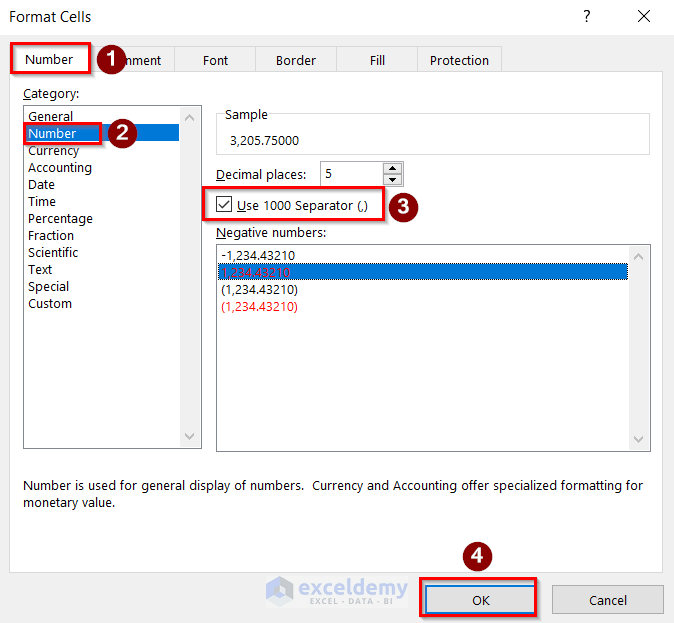The width and height of the screenshot is (674, 623).
Task: Pick the Percentage category
Action: point(101,218)
